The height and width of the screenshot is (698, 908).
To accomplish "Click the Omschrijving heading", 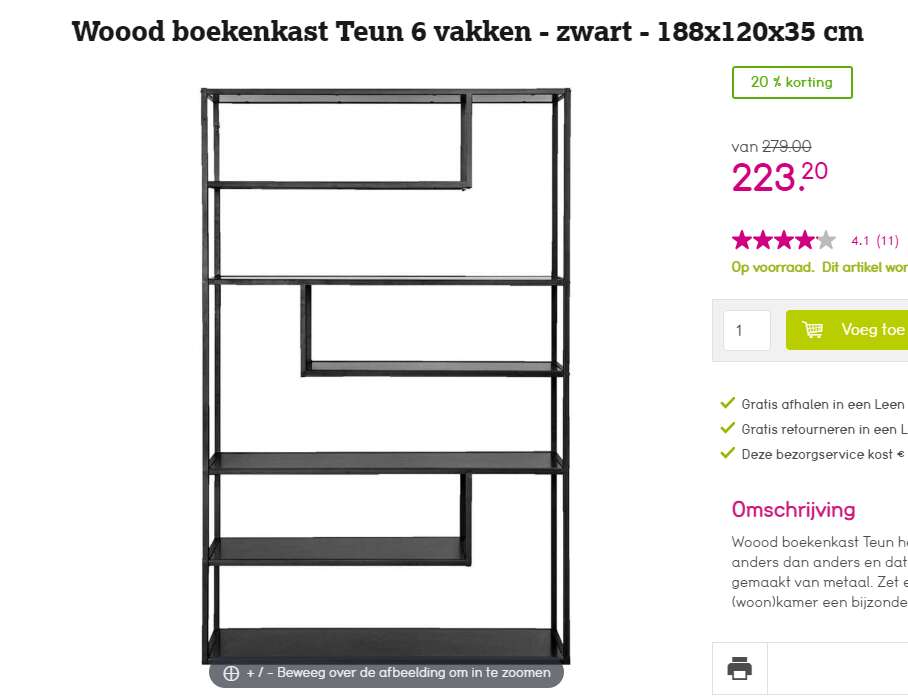I will (x=793, y=510).
